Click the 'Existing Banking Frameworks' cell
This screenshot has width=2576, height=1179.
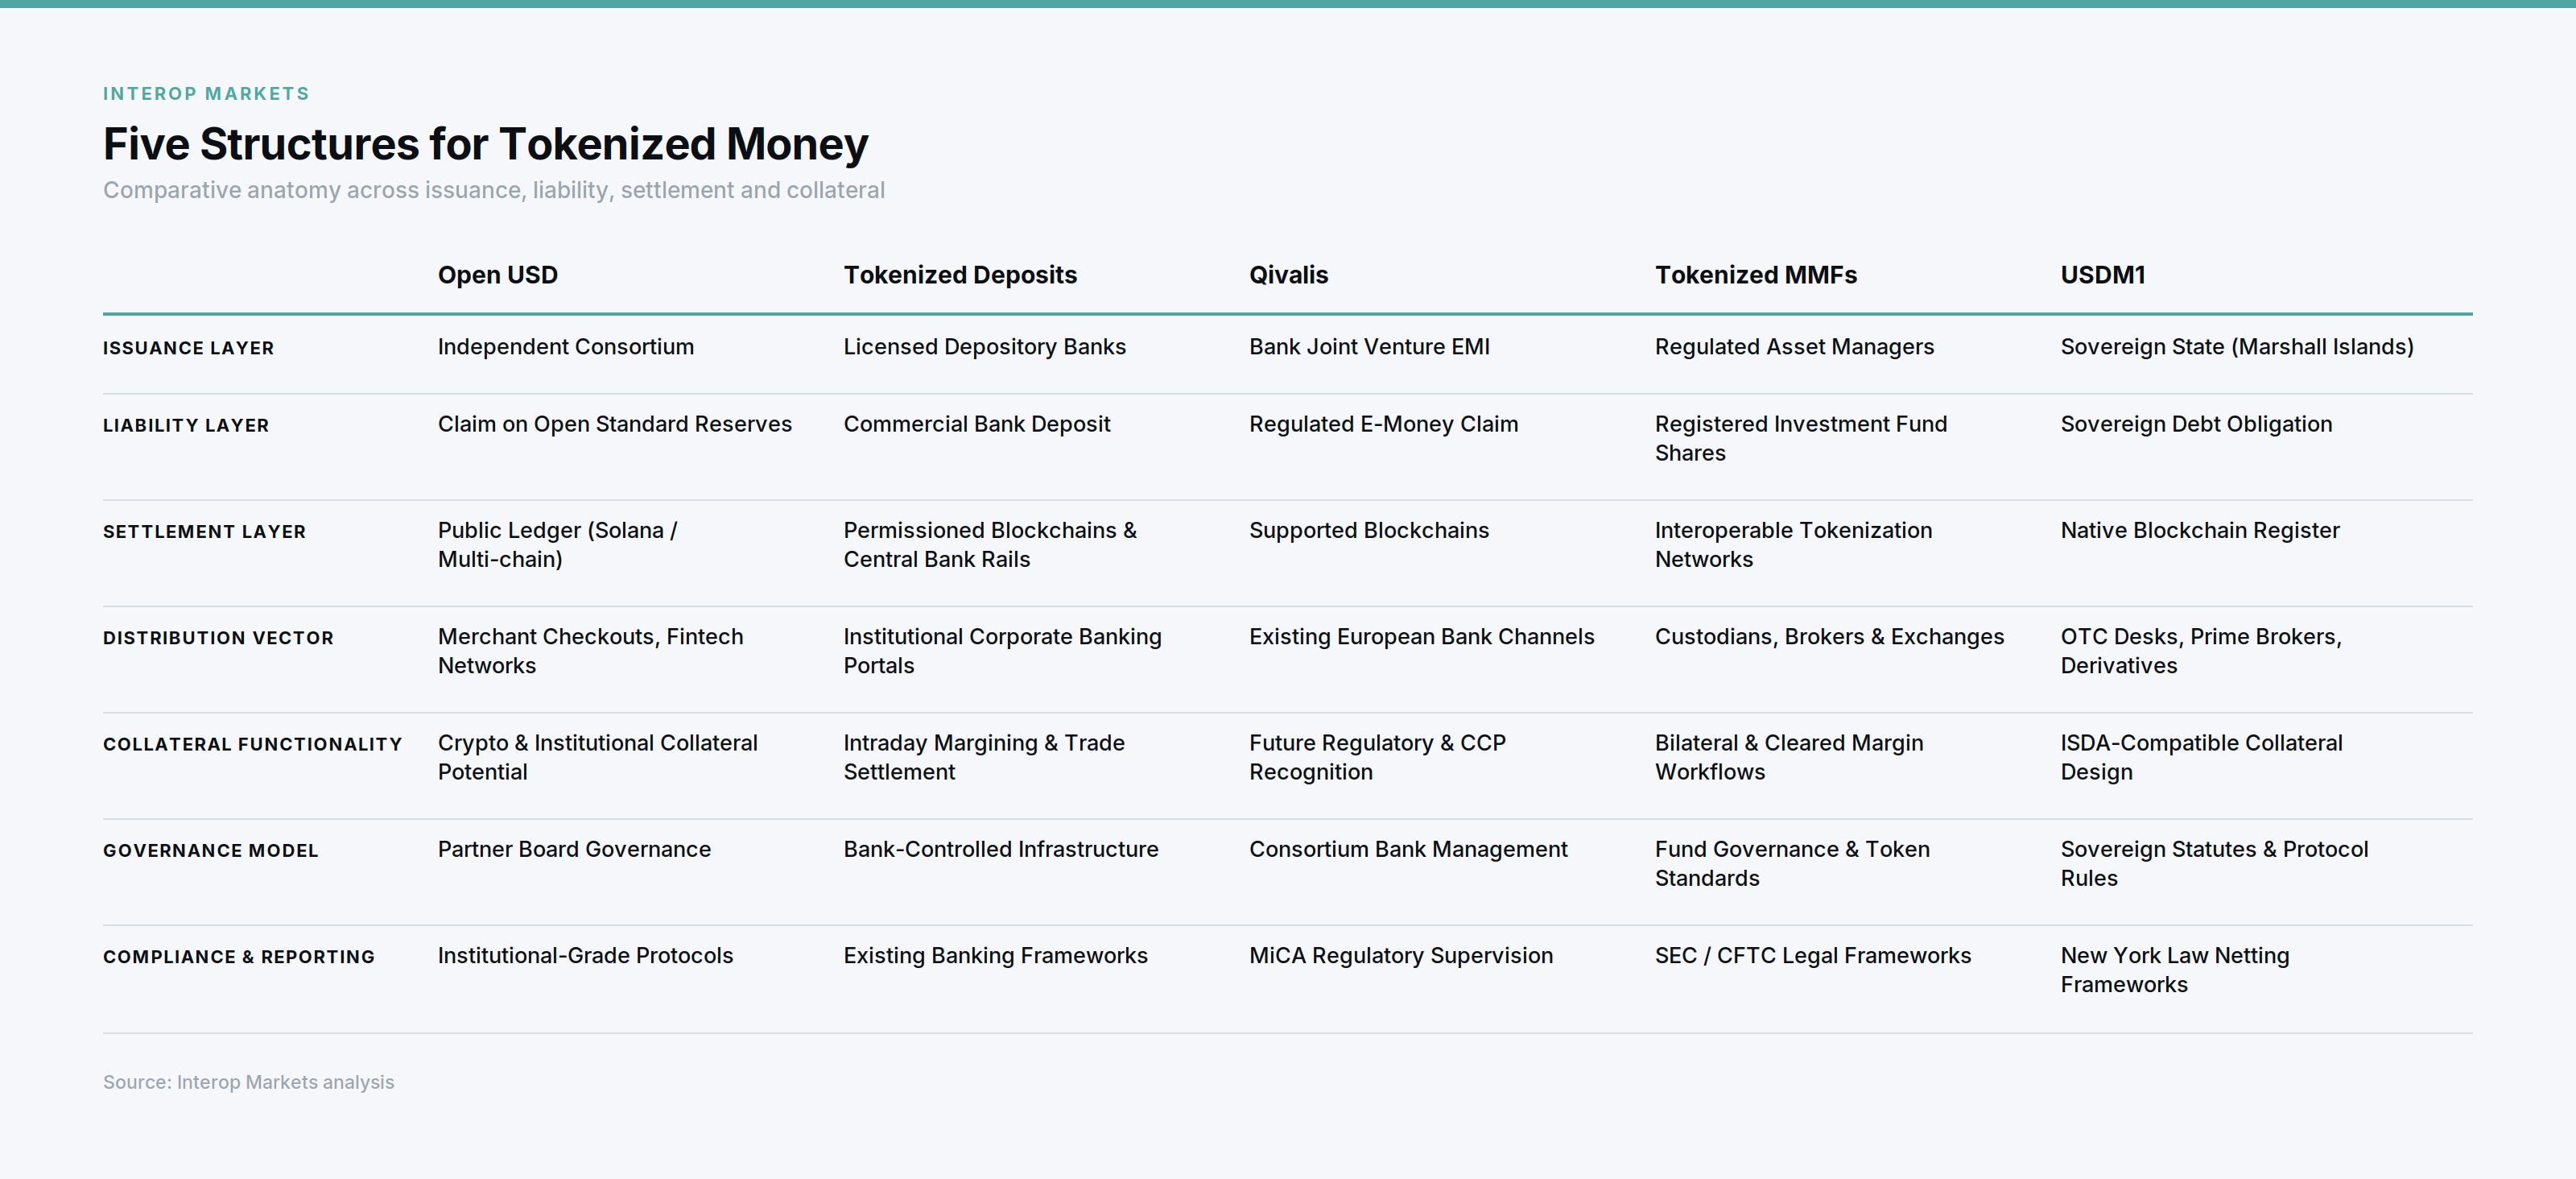tap(995, 956)
